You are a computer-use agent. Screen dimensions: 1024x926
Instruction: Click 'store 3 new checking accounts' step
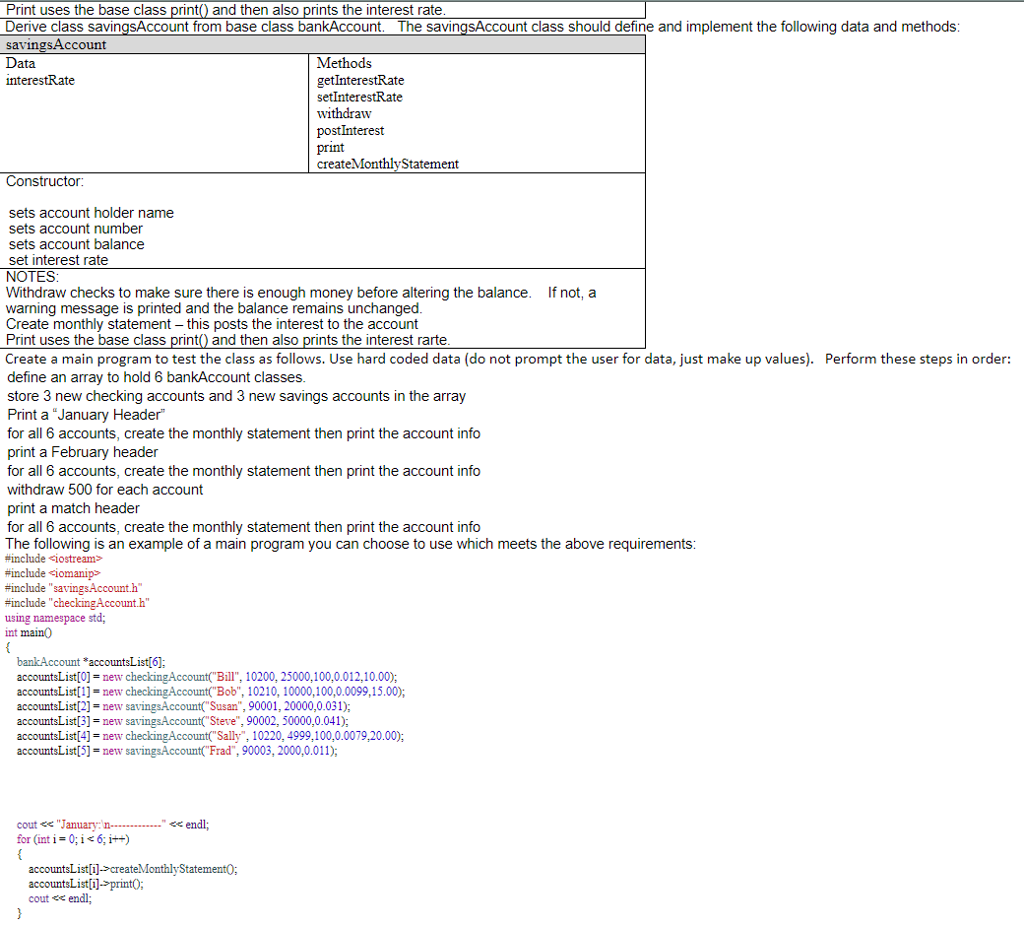[236, 396]
